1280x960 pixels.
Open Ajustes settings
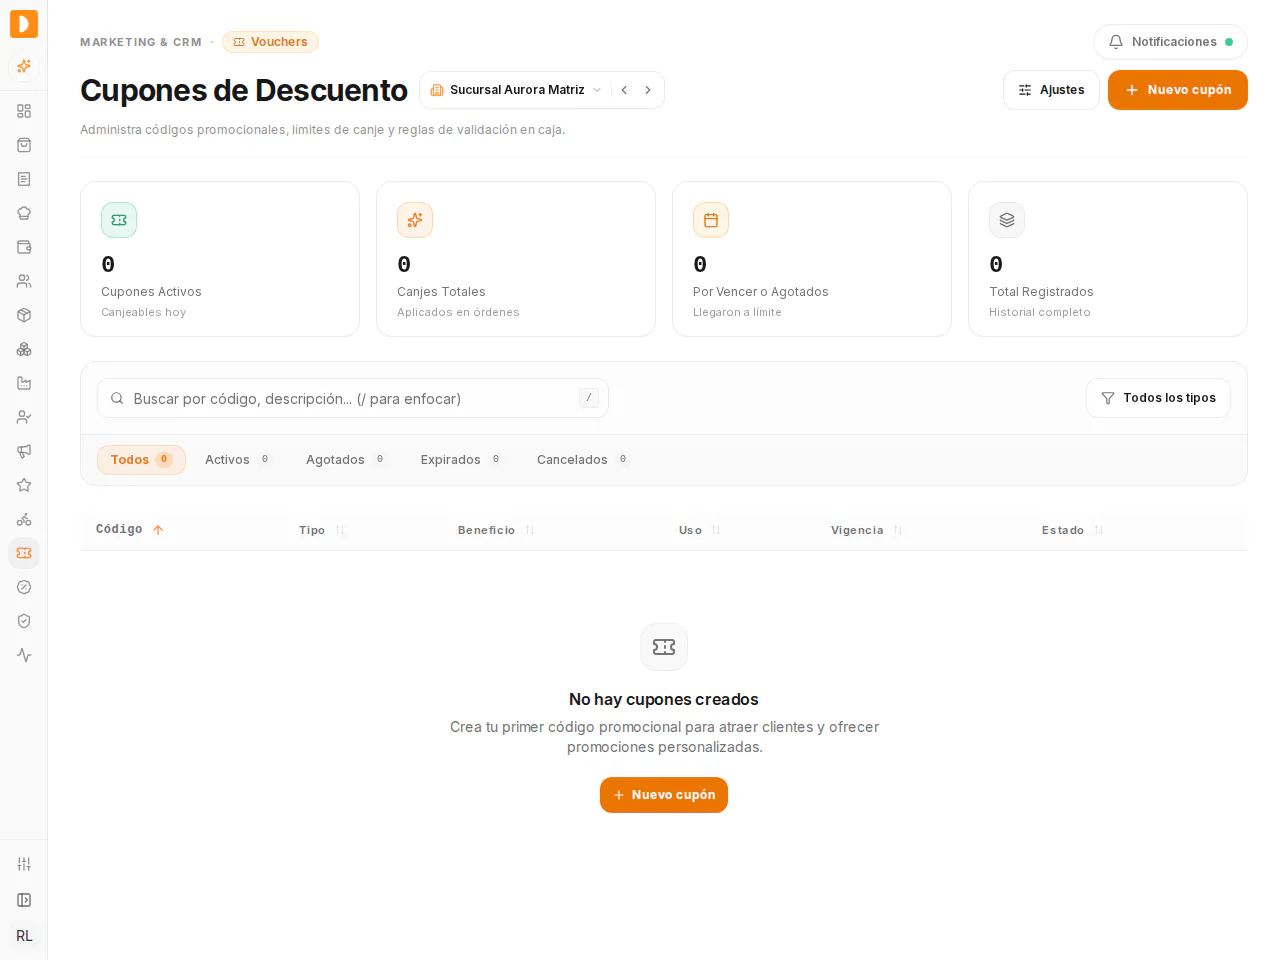coord(1051,90)
